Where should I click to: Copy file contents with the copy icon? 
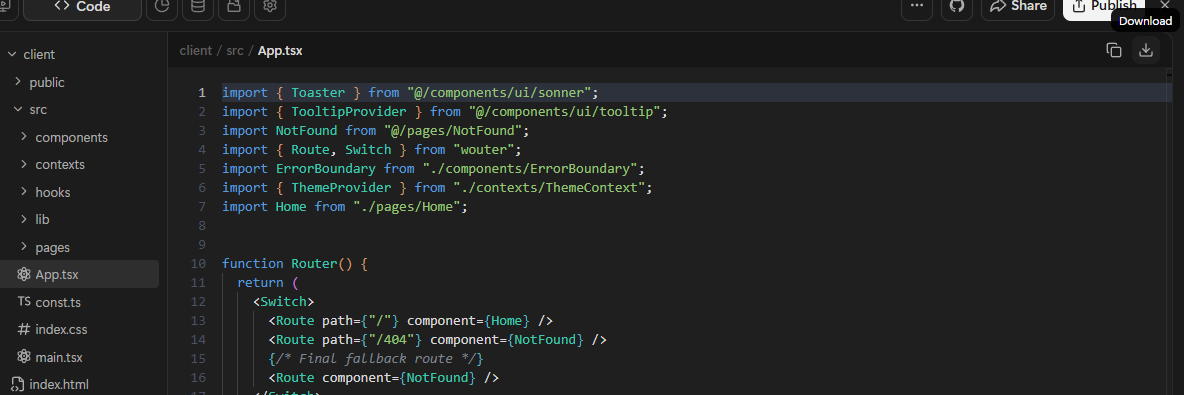[1114, 51]
